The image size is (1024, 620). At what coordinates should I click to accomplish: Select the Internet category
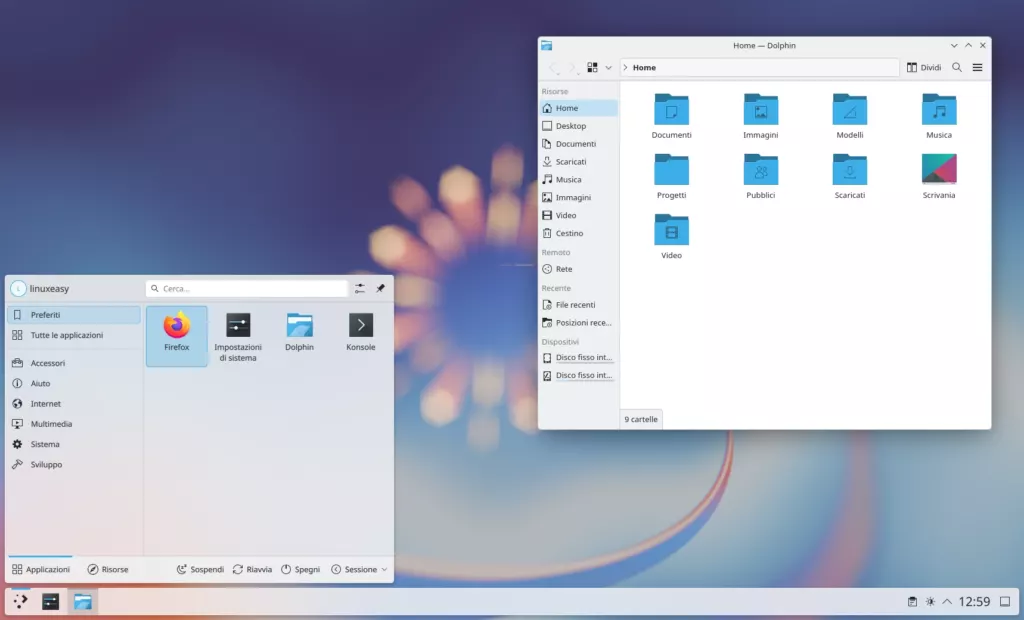[74, 403]
